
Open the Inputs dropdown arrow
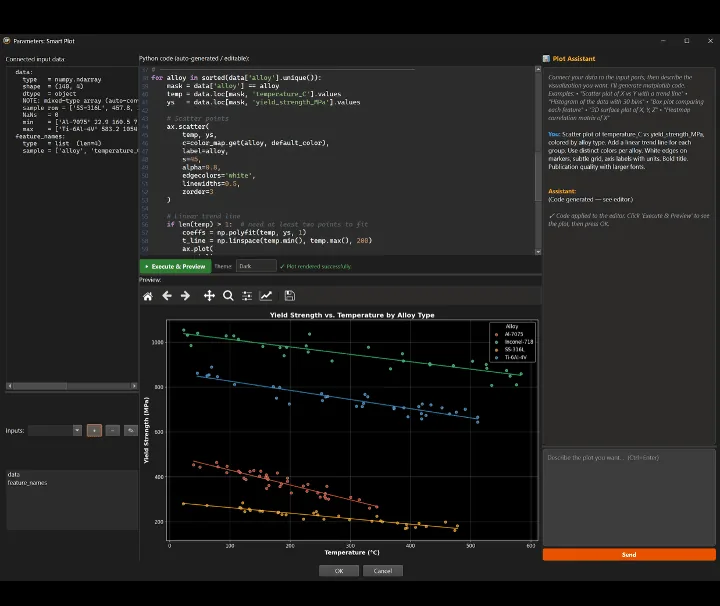[77, 431]
